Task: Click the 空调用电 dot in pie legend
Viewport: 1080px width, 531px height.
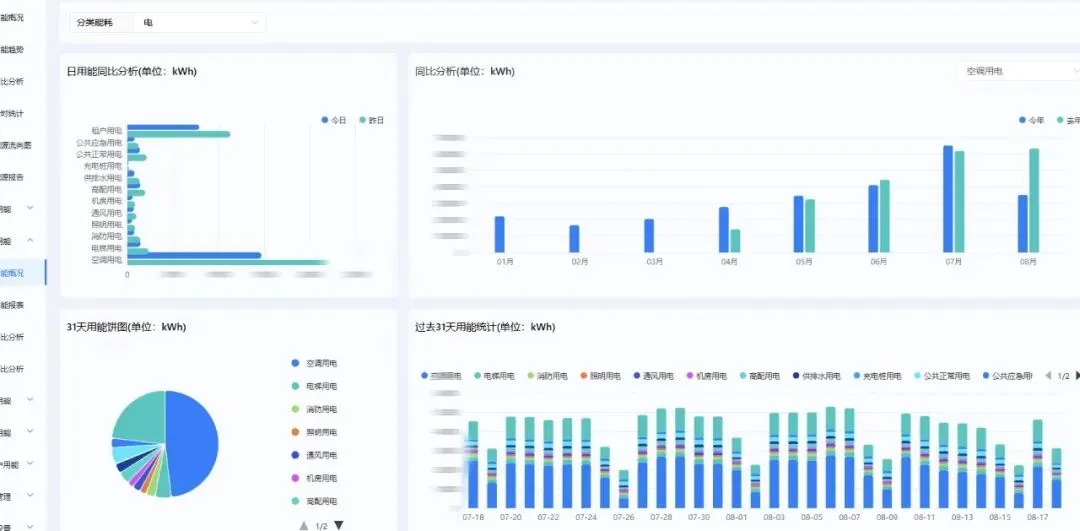Action: [295, 363]
